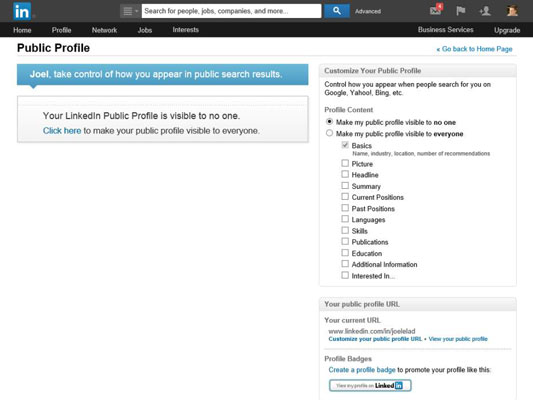Open the notifications flag icon

pos(460,11)
